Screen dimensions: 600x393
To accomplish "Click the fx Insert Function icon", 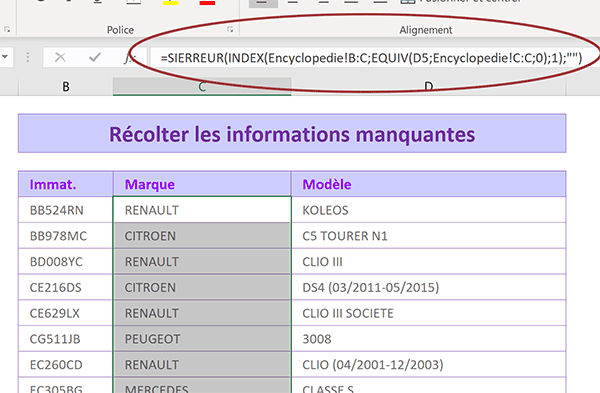I will coord(129,58).
